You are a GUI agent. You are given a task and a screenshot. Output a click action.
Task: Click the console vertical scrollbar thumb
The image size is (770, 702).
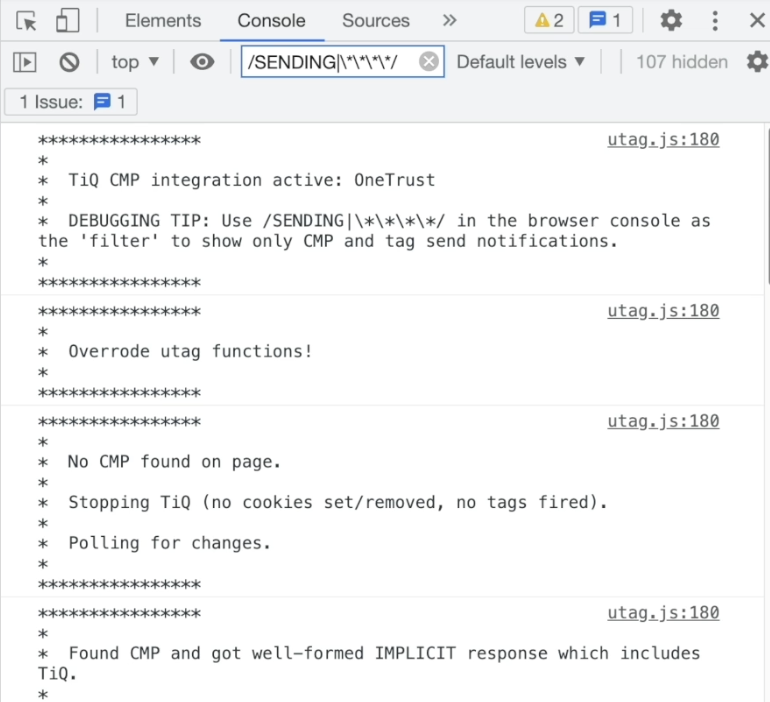[x=767, y=205]
